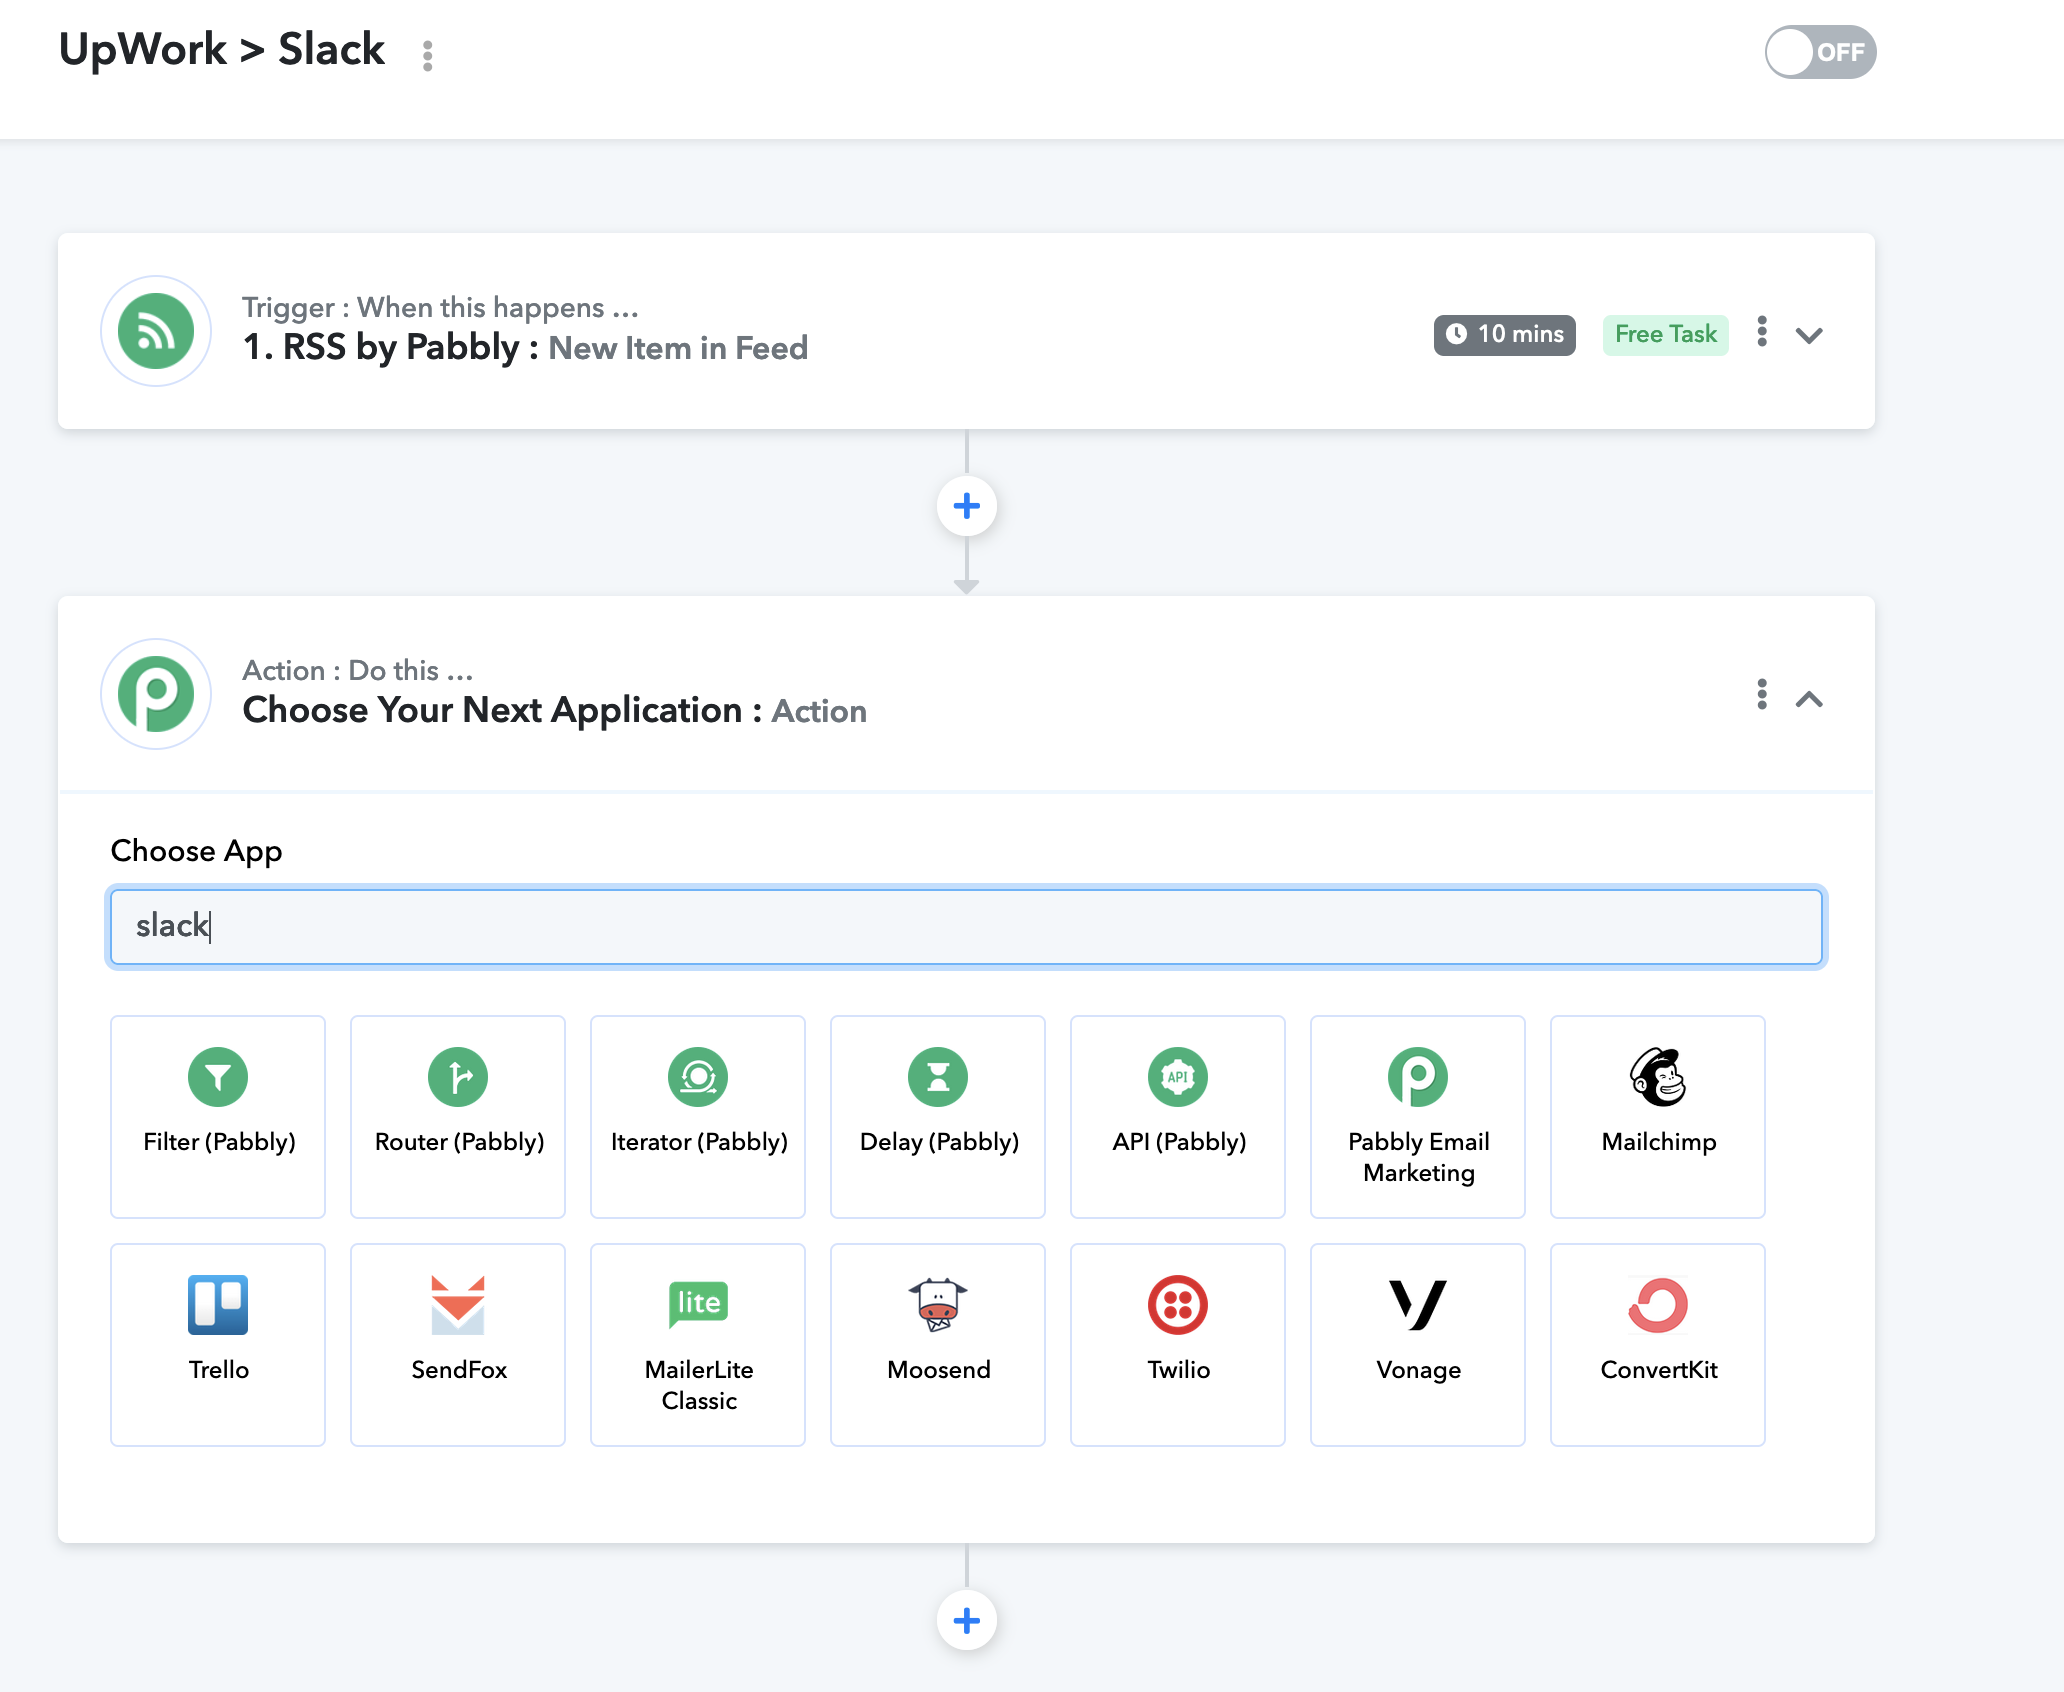Click the 'Choose App' label
2064x1692 pixels.
click(197, 851)
